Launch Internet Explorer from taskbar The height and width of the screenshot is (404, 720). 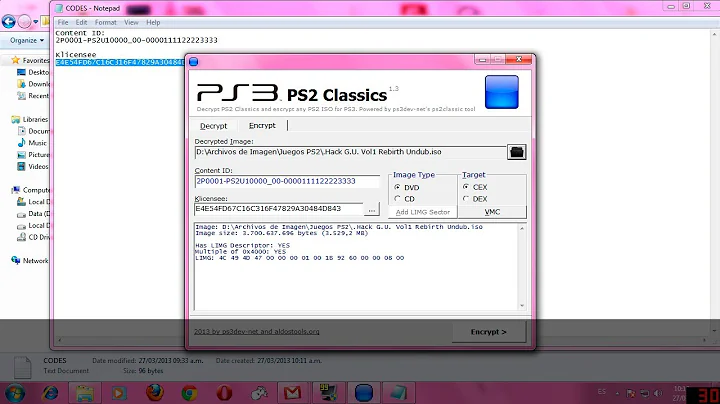pos(50,393)
